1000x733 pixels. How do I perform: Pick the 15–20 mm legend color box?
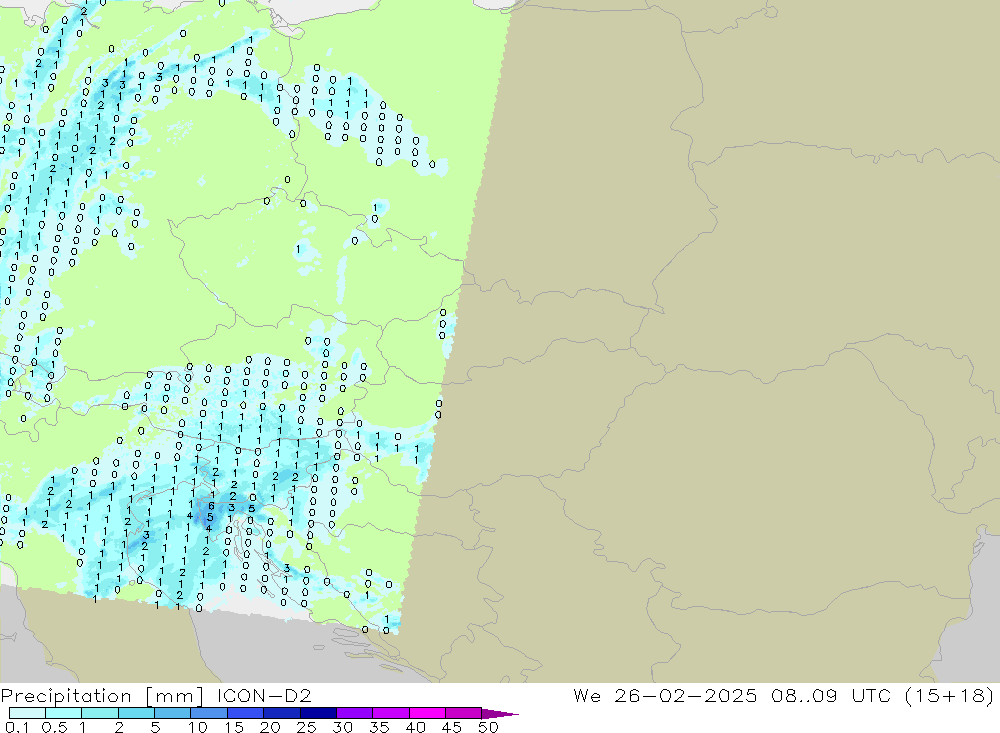(246, 713)
